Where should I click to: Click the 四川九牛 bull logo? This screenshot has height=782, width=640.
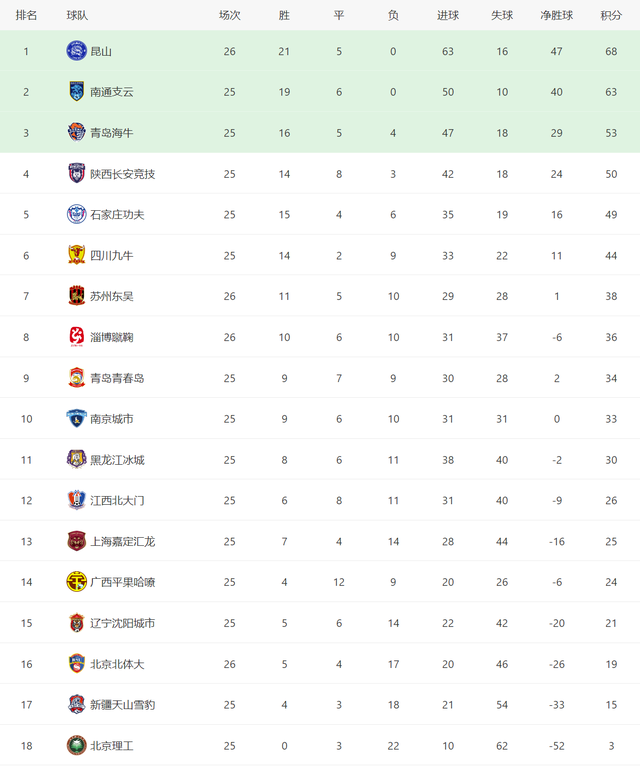(x=76, y=255)
